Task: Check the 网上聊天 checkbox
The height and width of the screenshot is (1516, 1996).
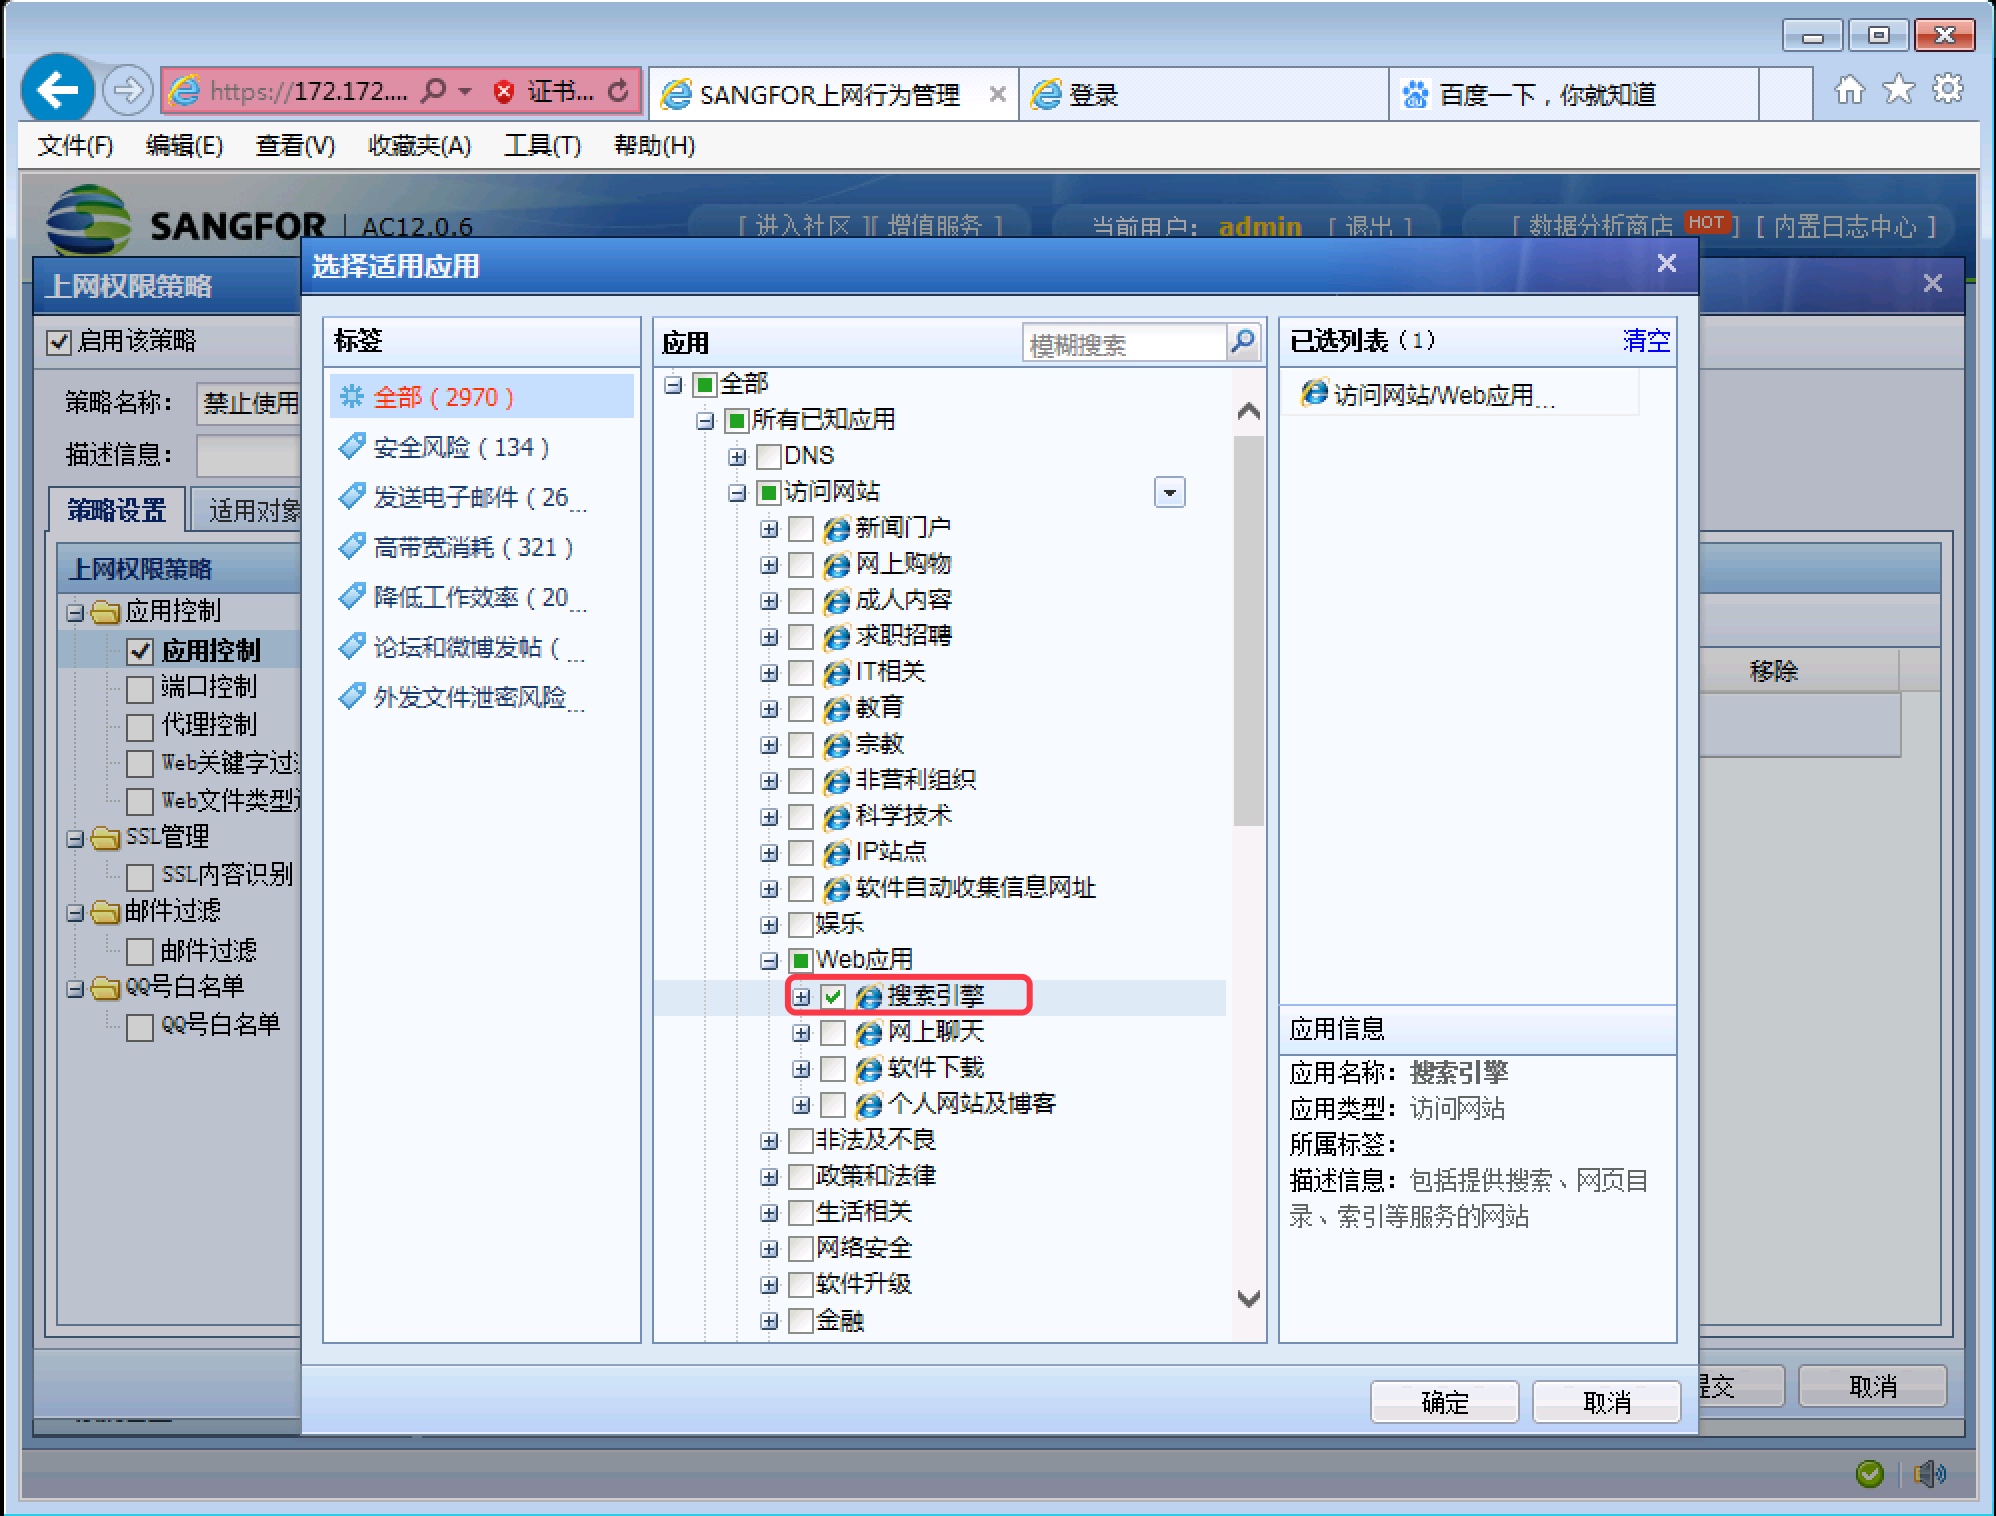Action: pos(833,1032)
